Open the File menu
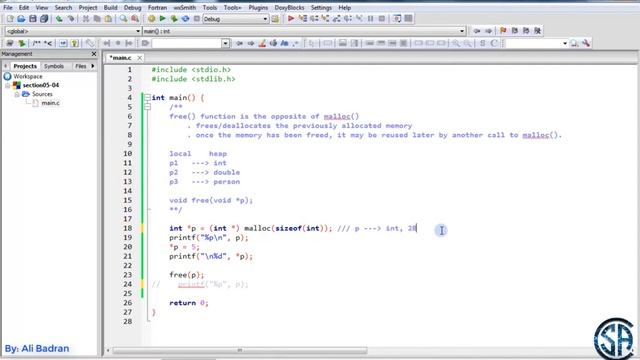This screenshot has width=640, height=360. [8, 7]
